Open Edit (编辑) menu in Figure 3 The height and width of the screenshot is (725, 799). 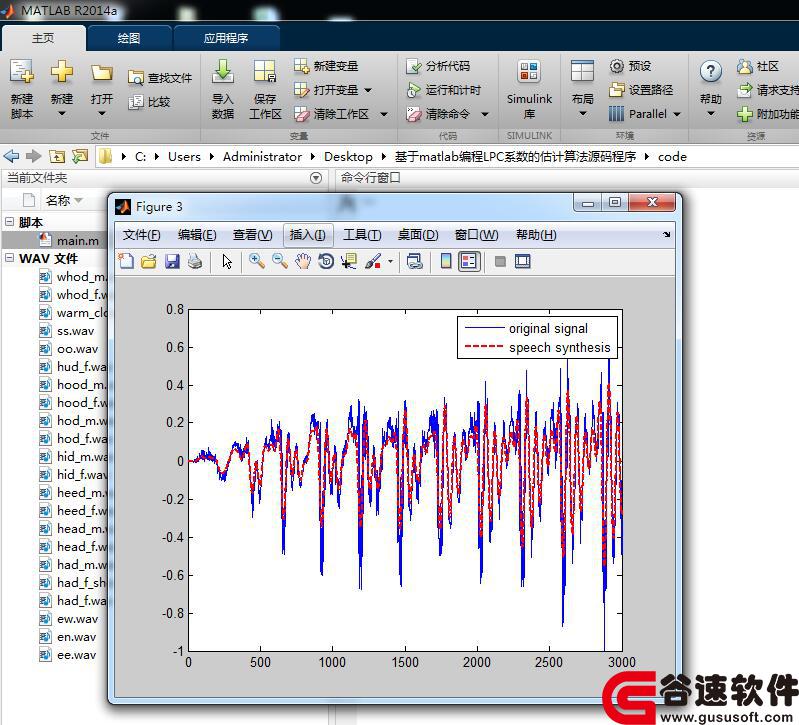[x=197, y=235]
